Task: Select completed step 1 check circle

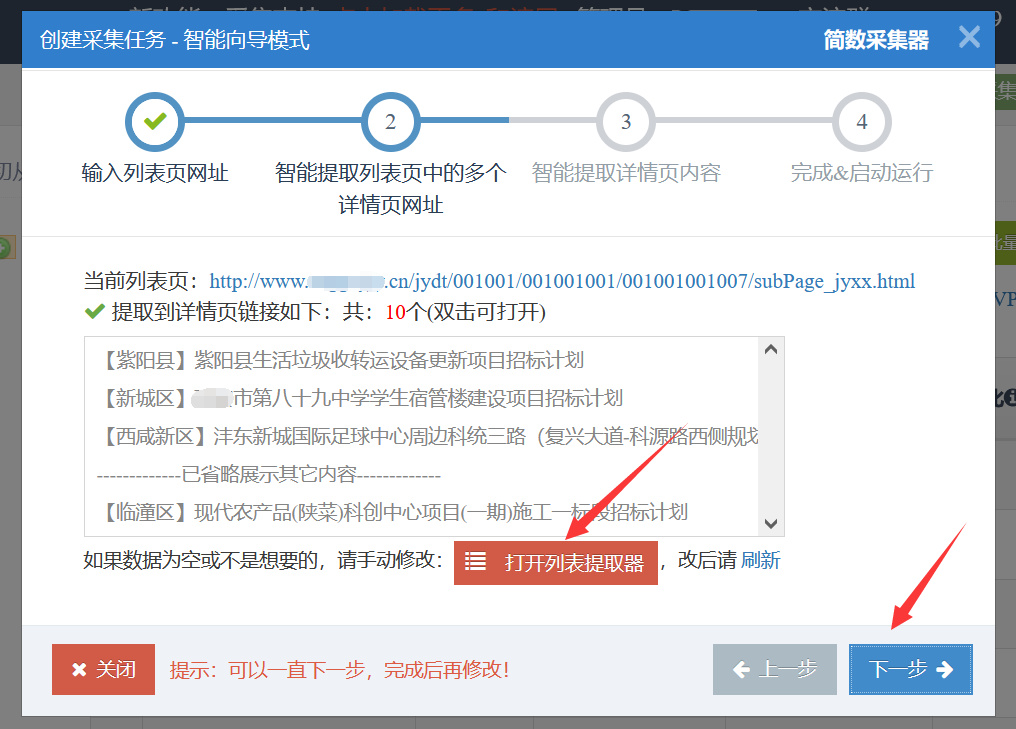Action: click(155, 122)
